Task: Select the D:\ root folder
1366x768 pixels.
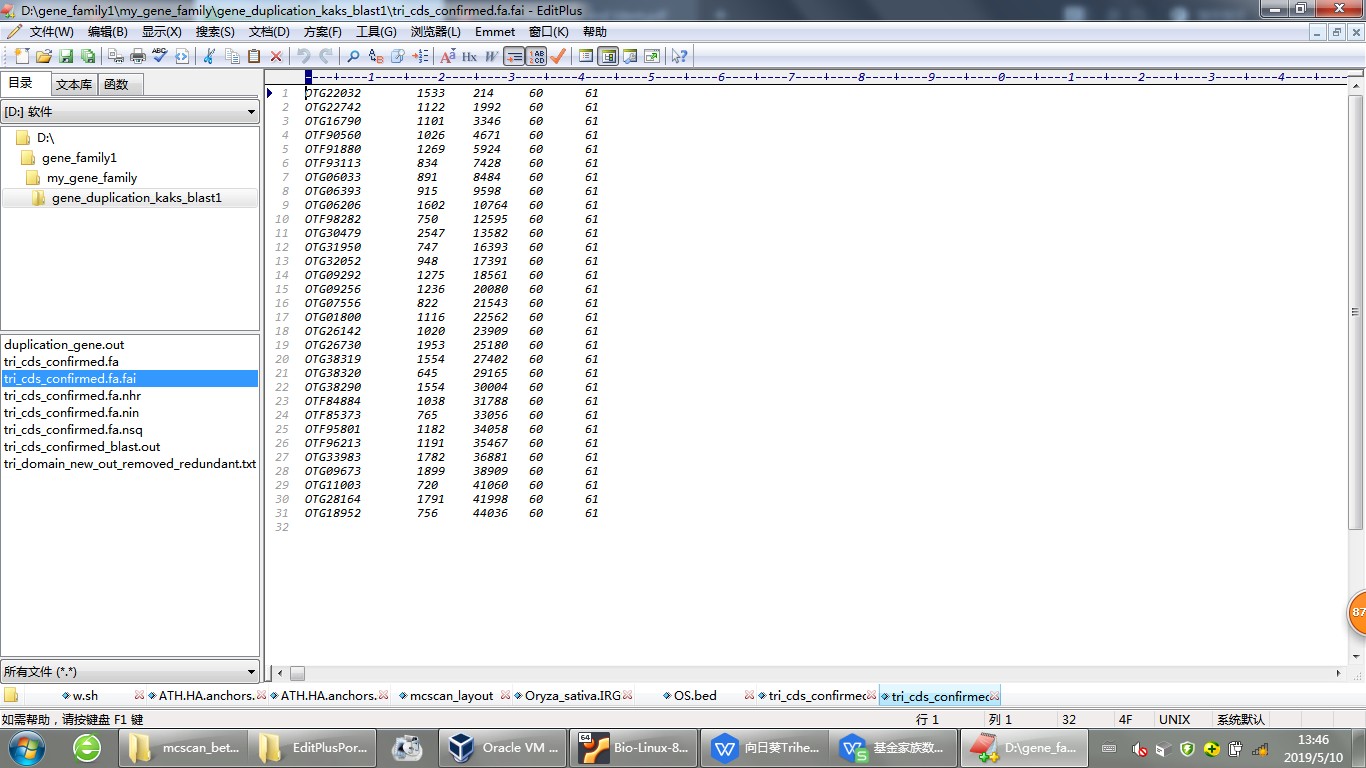Action: click(46, 138)
